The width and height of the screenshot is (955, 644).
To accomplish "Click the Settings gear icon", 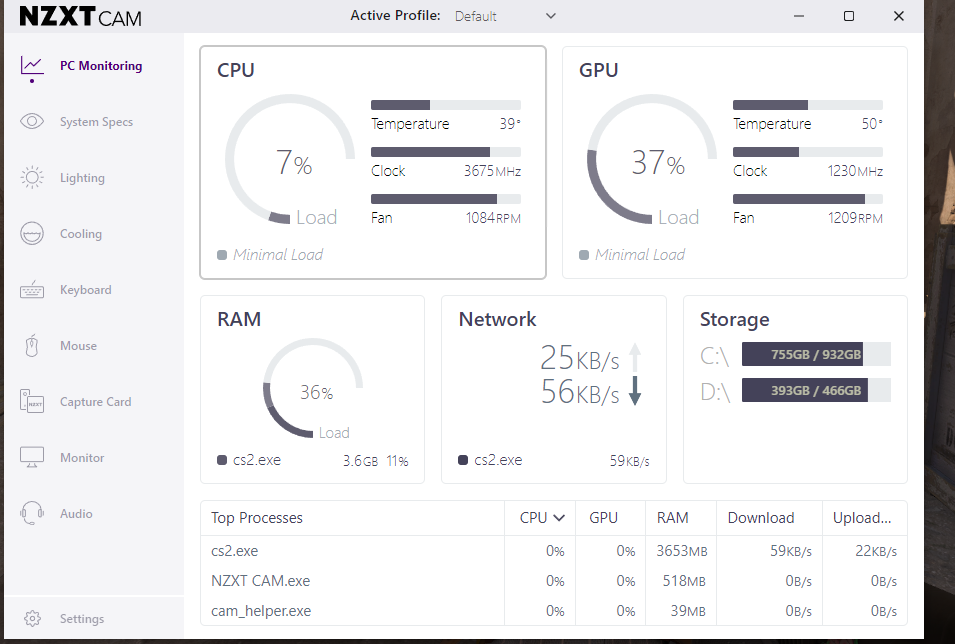I will click(32, 618).
